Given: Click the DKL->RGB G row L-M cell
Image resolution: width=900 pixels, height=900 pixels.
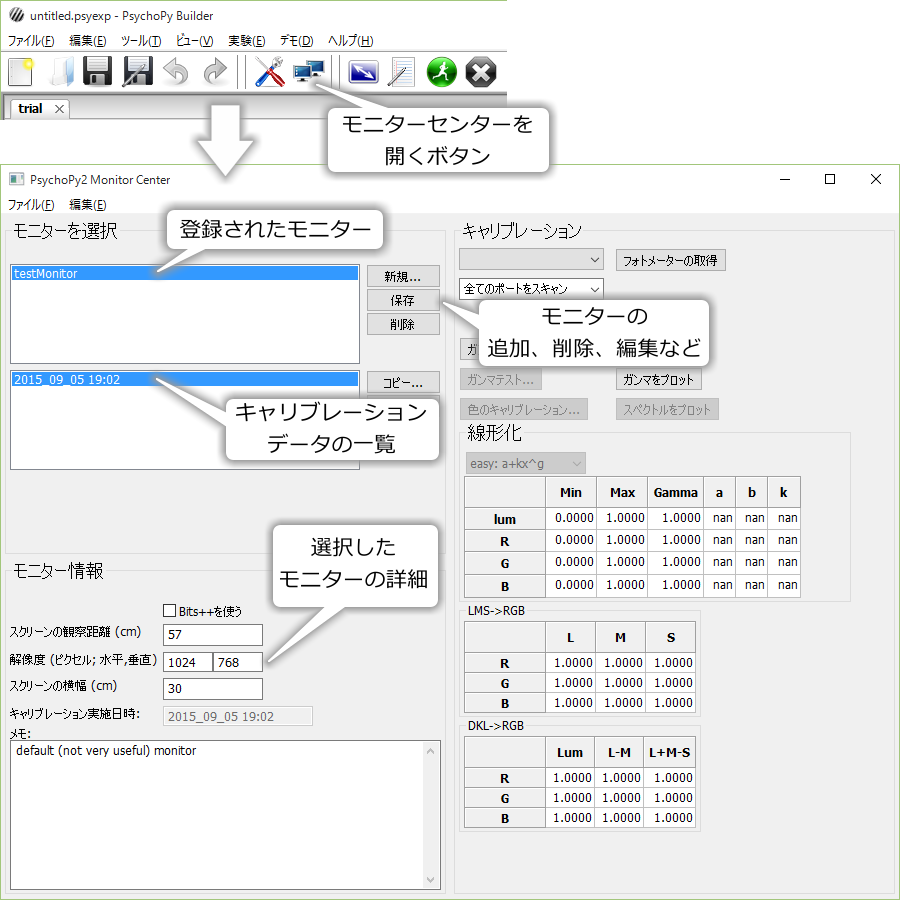Looking at the screenshot, I should [619, 798].
